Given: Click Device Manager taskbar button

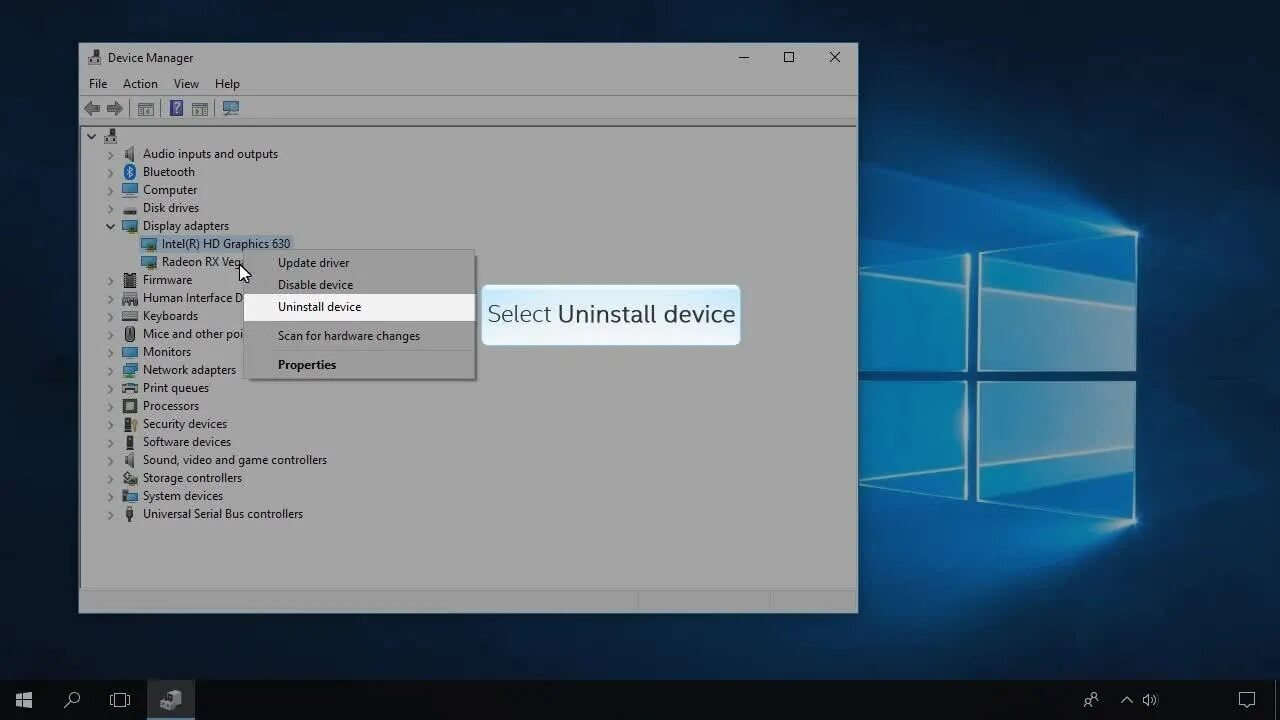Looking at the screenshot, I should point(171,700).
